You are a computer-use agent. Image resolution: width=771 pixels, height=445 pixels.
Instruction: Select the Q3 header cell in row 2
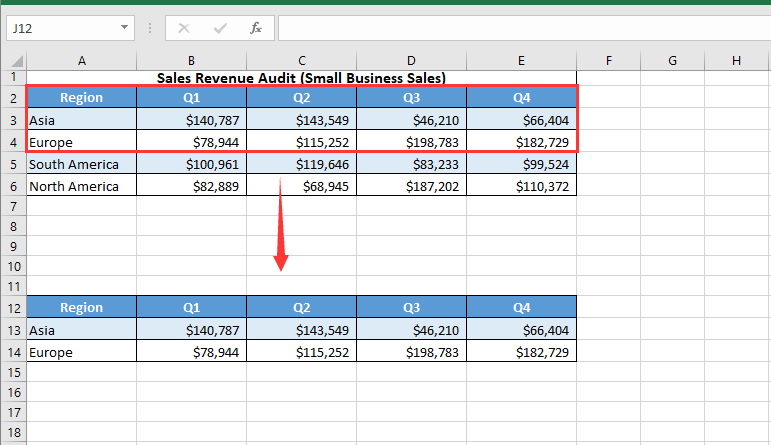click(411, 98)
